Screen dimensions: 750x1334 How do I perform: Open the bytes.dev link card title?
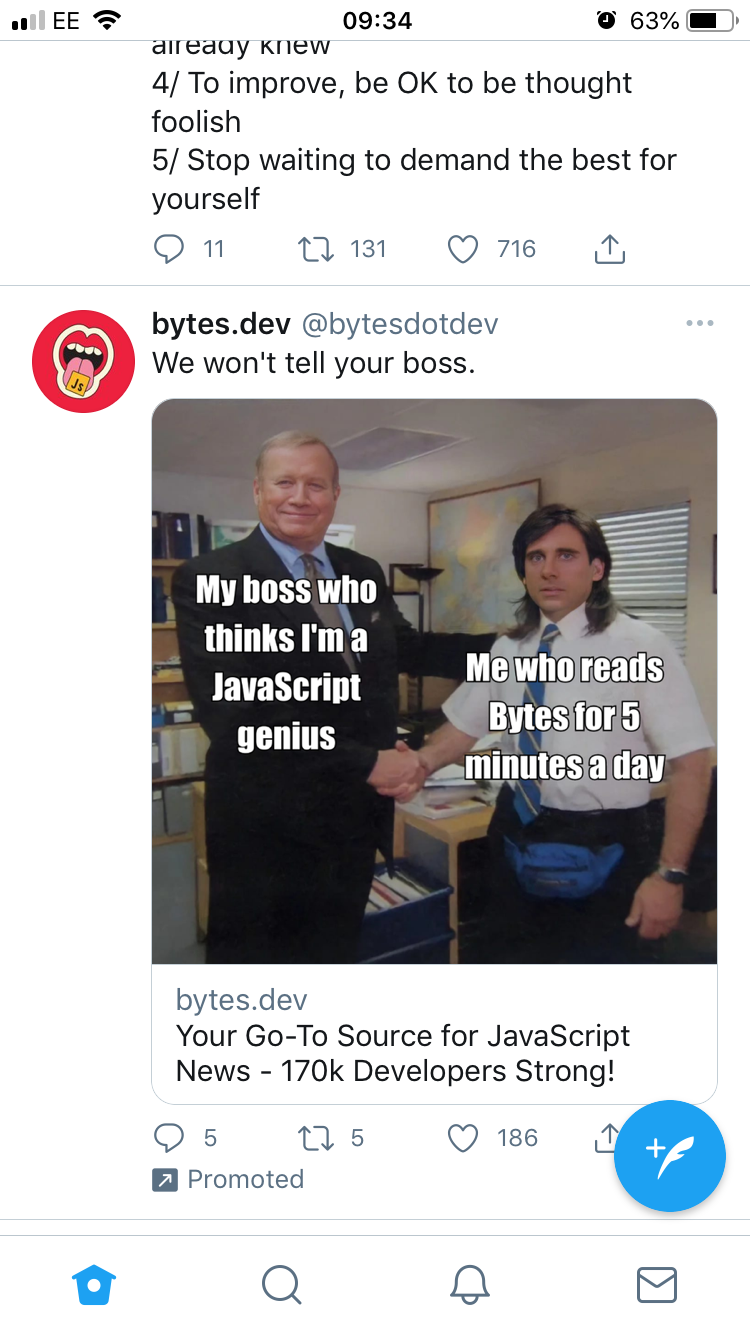pyautogui.click(x=403, y=1053)
